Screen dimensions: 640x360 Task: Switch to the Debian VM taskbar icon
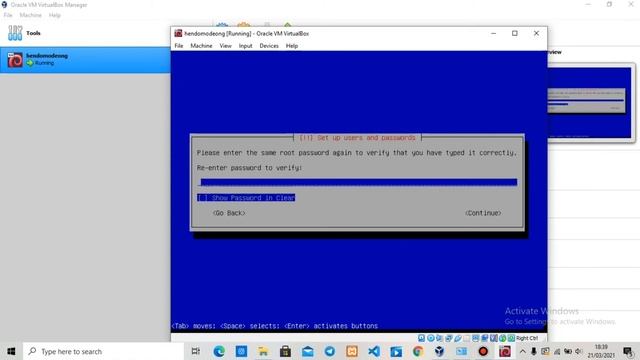[x=505, y=351]
